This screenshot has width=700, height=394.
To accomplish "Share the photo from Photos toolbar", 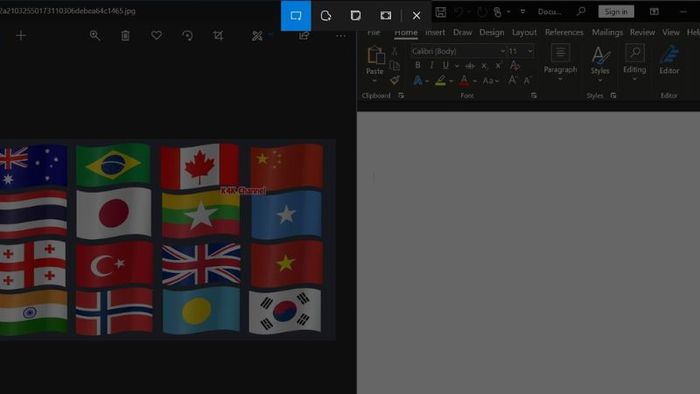I will coord(304,35).
